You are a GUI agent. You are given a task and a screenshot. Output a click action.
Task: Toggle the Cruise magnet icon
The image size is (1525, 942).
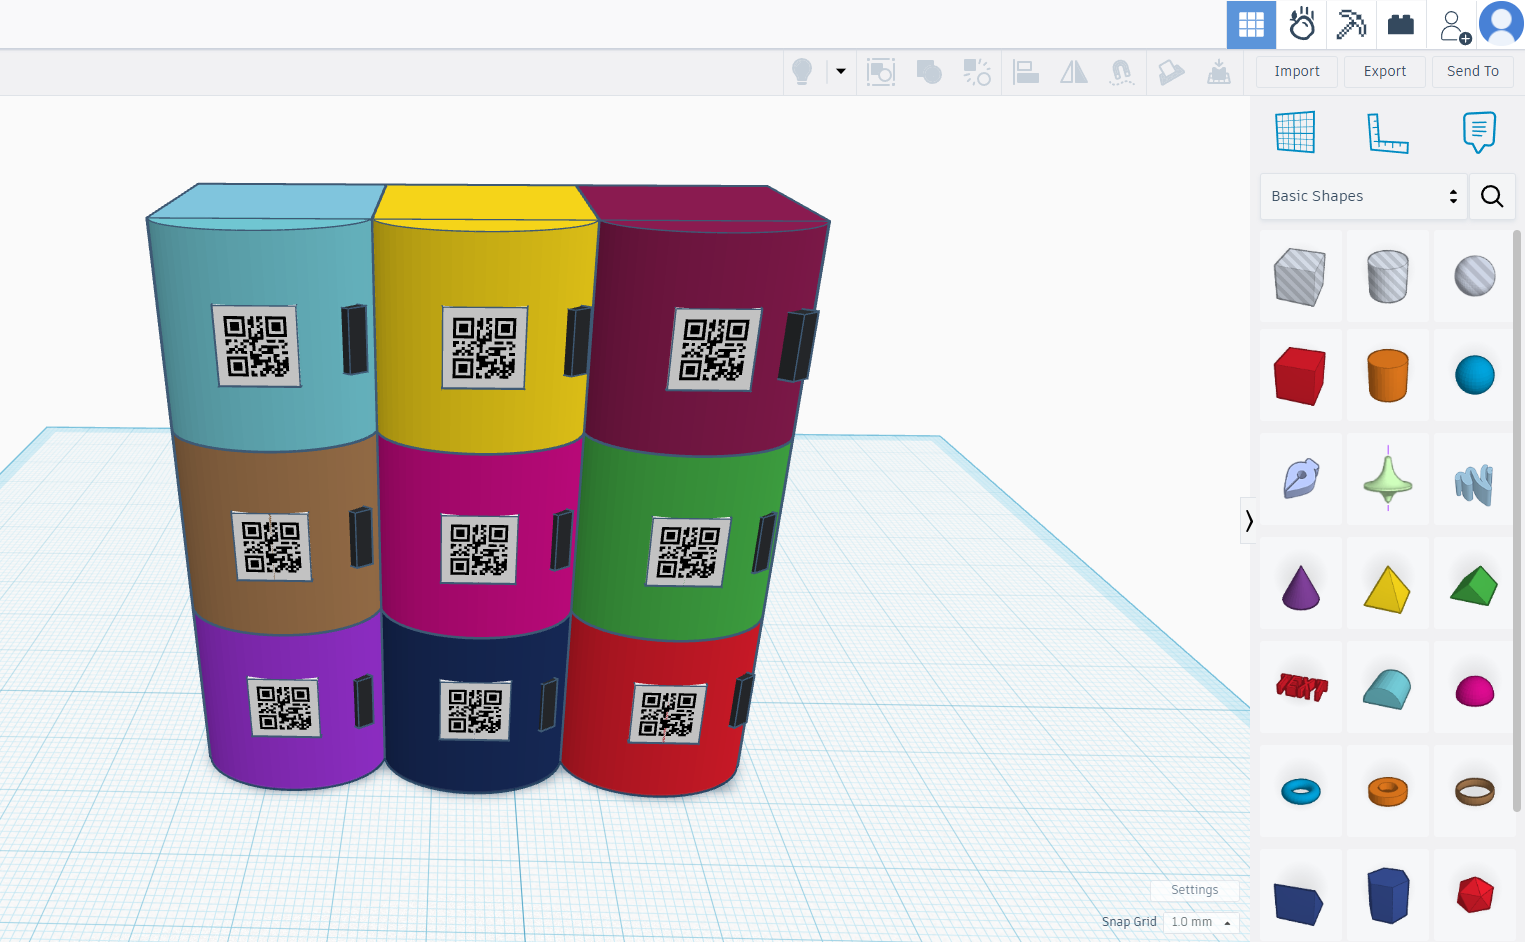(1121, 72)
